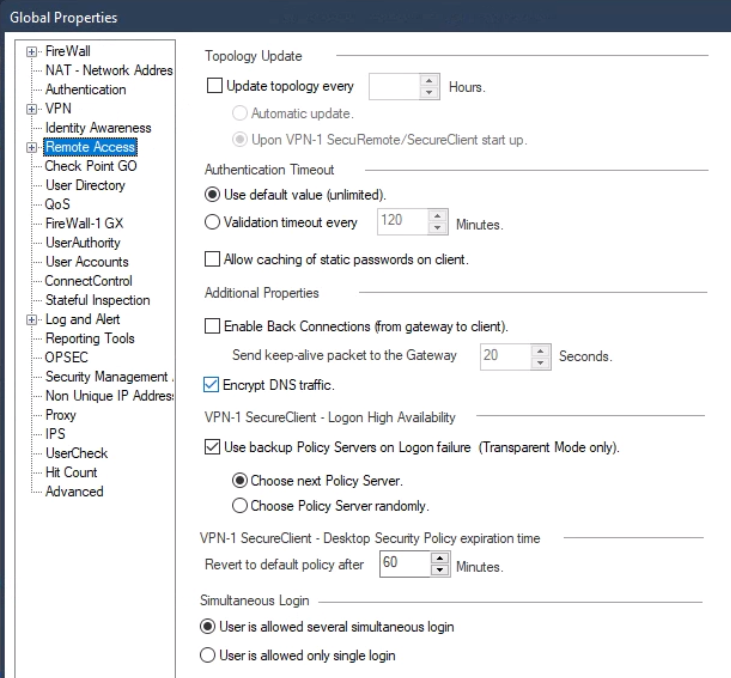Screen dimensions: 731x678
Task: Select Choose Policy Server randomly
Action: pos(240,505)
